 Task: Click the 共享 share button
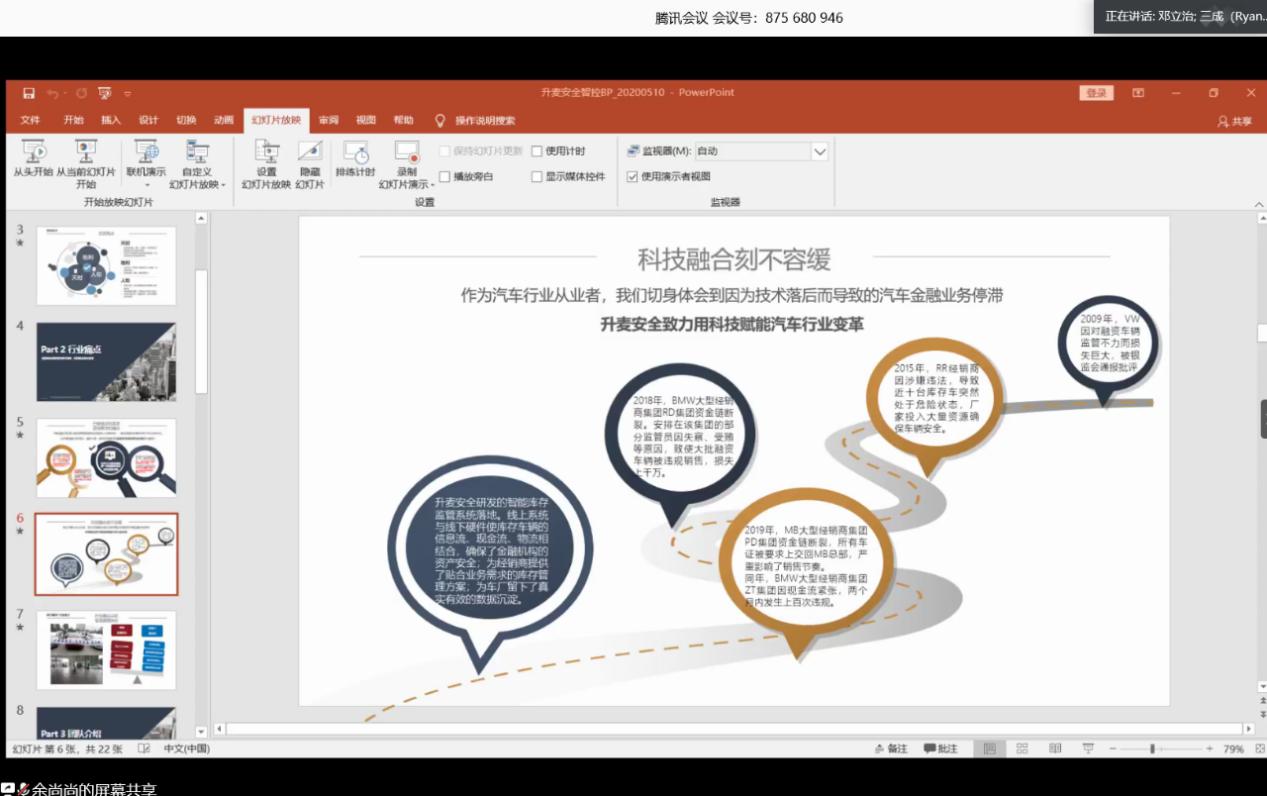(1234, 119)
